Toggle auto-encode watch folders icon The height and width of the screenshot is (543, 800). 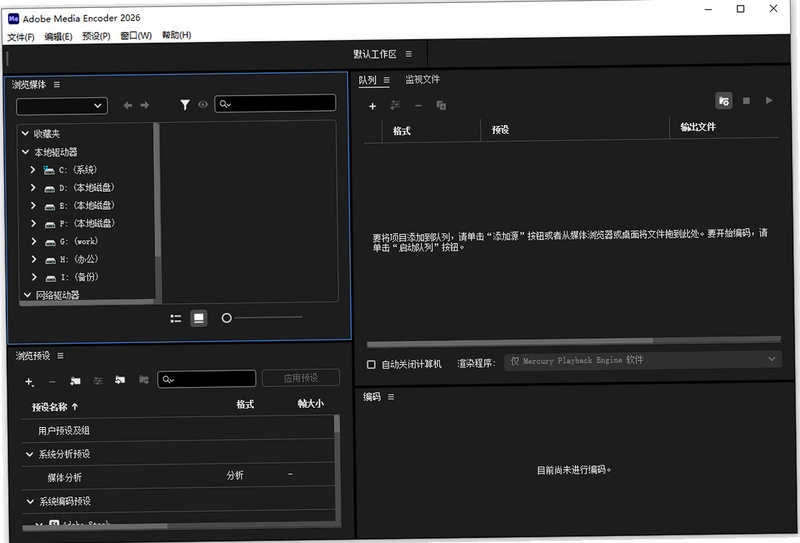coord(723,101)
